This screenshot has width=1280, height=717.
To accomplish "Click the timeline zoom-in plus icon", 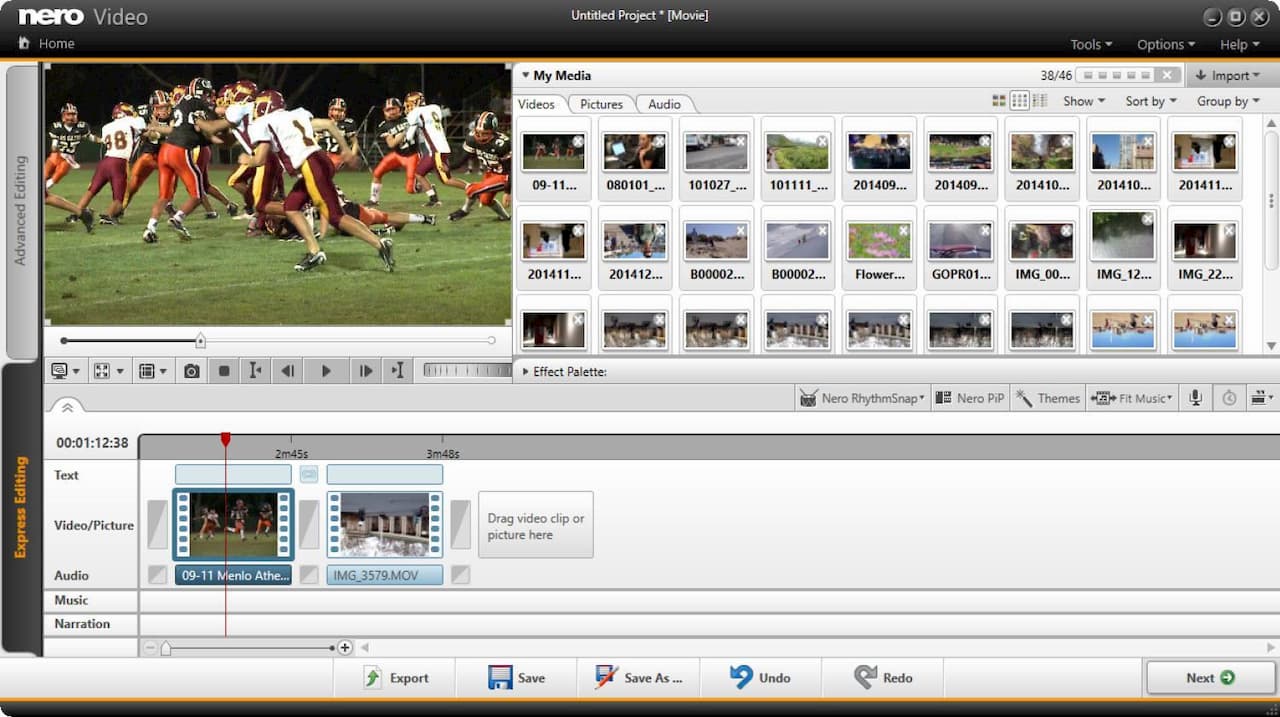I will tap(345, 648).
